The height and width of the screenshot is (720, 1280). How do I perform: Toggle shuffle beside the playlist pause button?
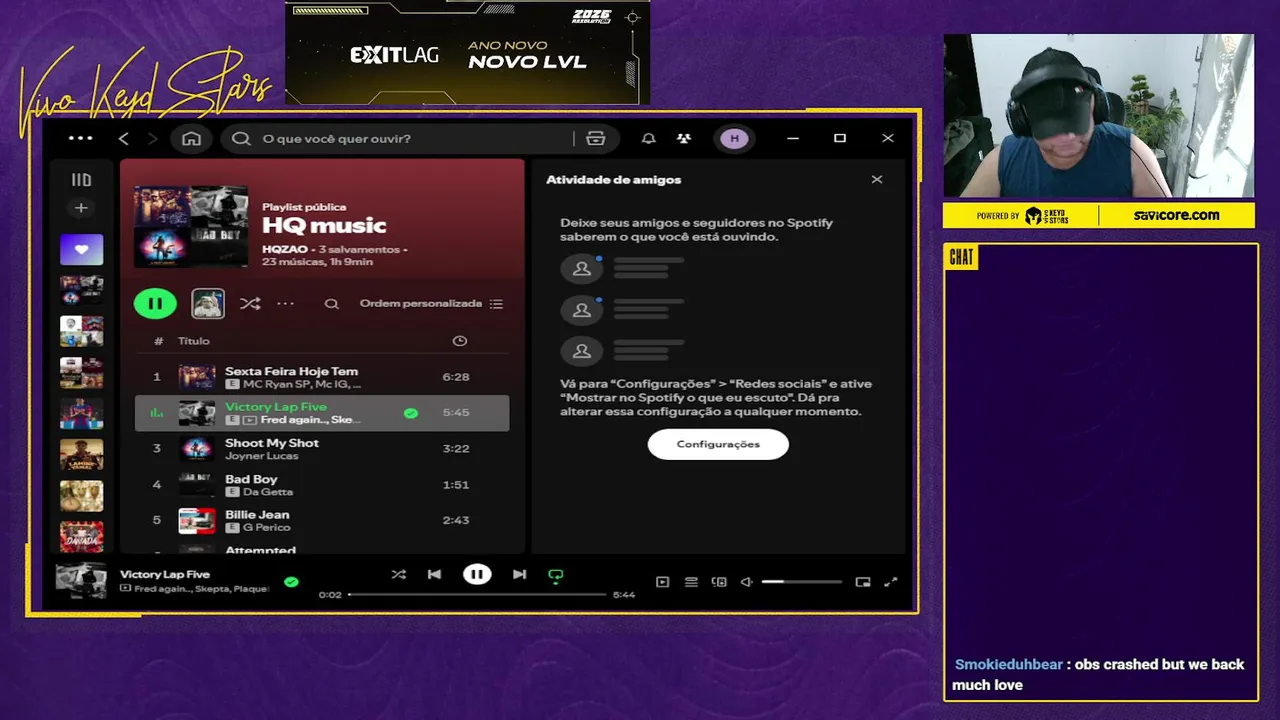[x=250, y=304]
